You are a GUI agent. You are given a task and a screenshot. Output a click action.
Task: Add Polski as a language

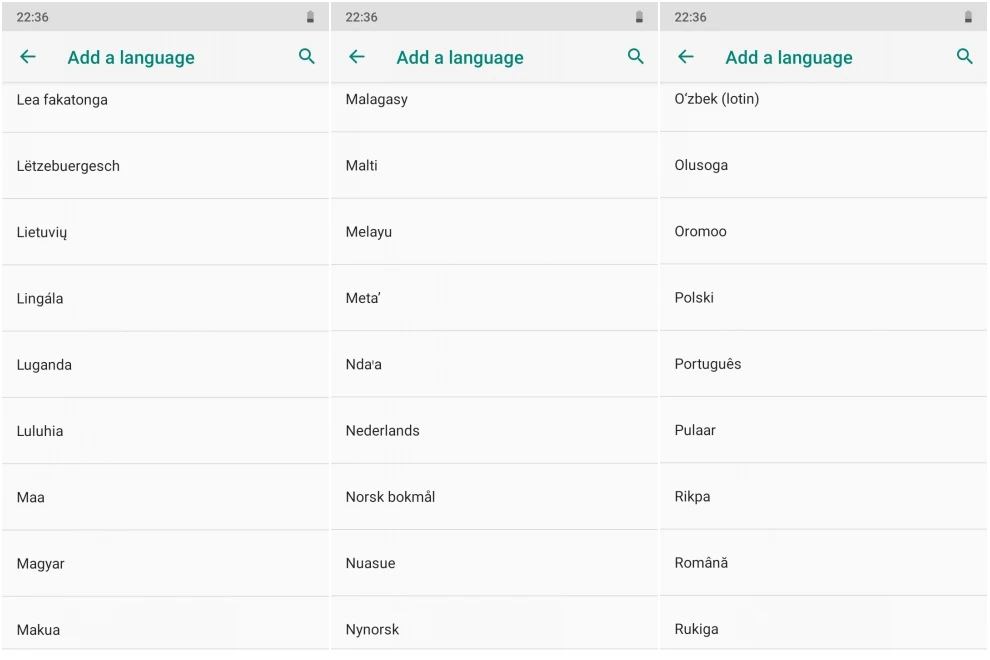coord(823,298)
